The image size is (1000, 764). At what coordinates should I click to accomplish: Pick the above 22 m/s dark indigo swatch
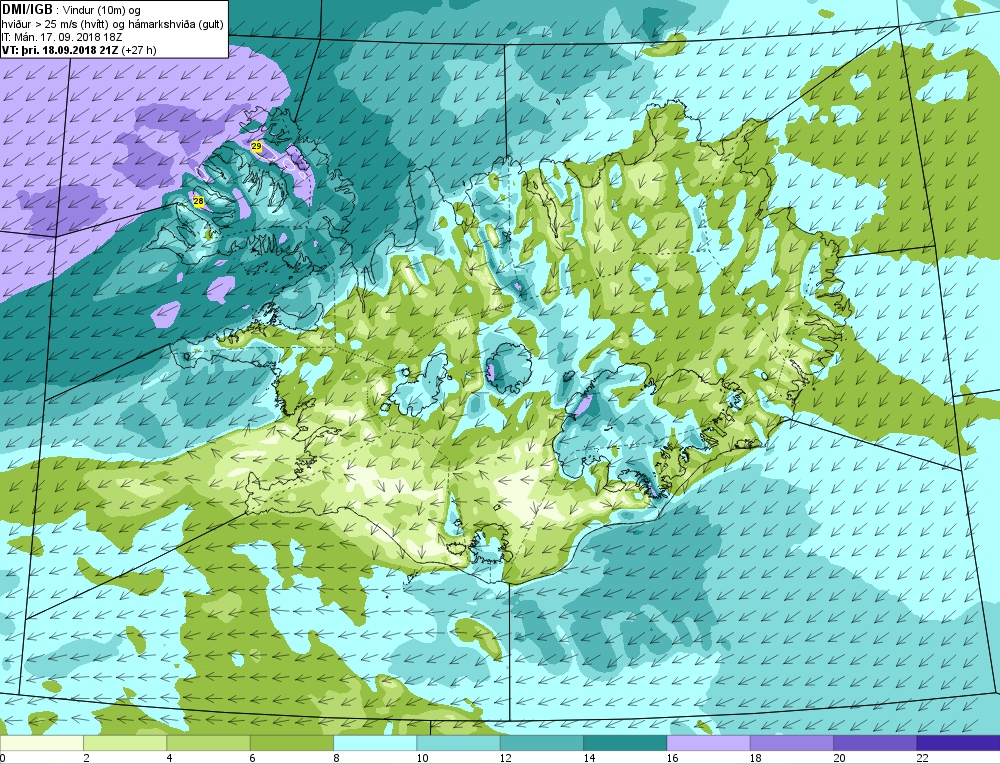(x=958, y=743)
